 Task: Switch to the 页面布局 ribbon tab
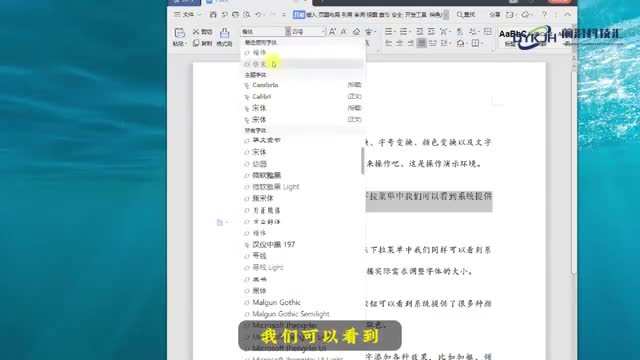329,15
